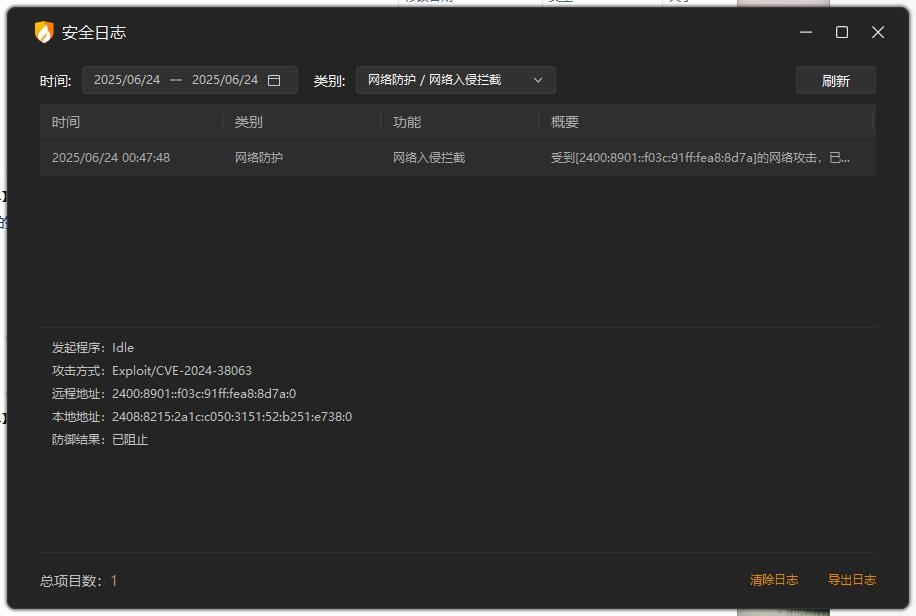Sort by the 时间 column header
Screen dimensions: 916x616
point(66,122)
